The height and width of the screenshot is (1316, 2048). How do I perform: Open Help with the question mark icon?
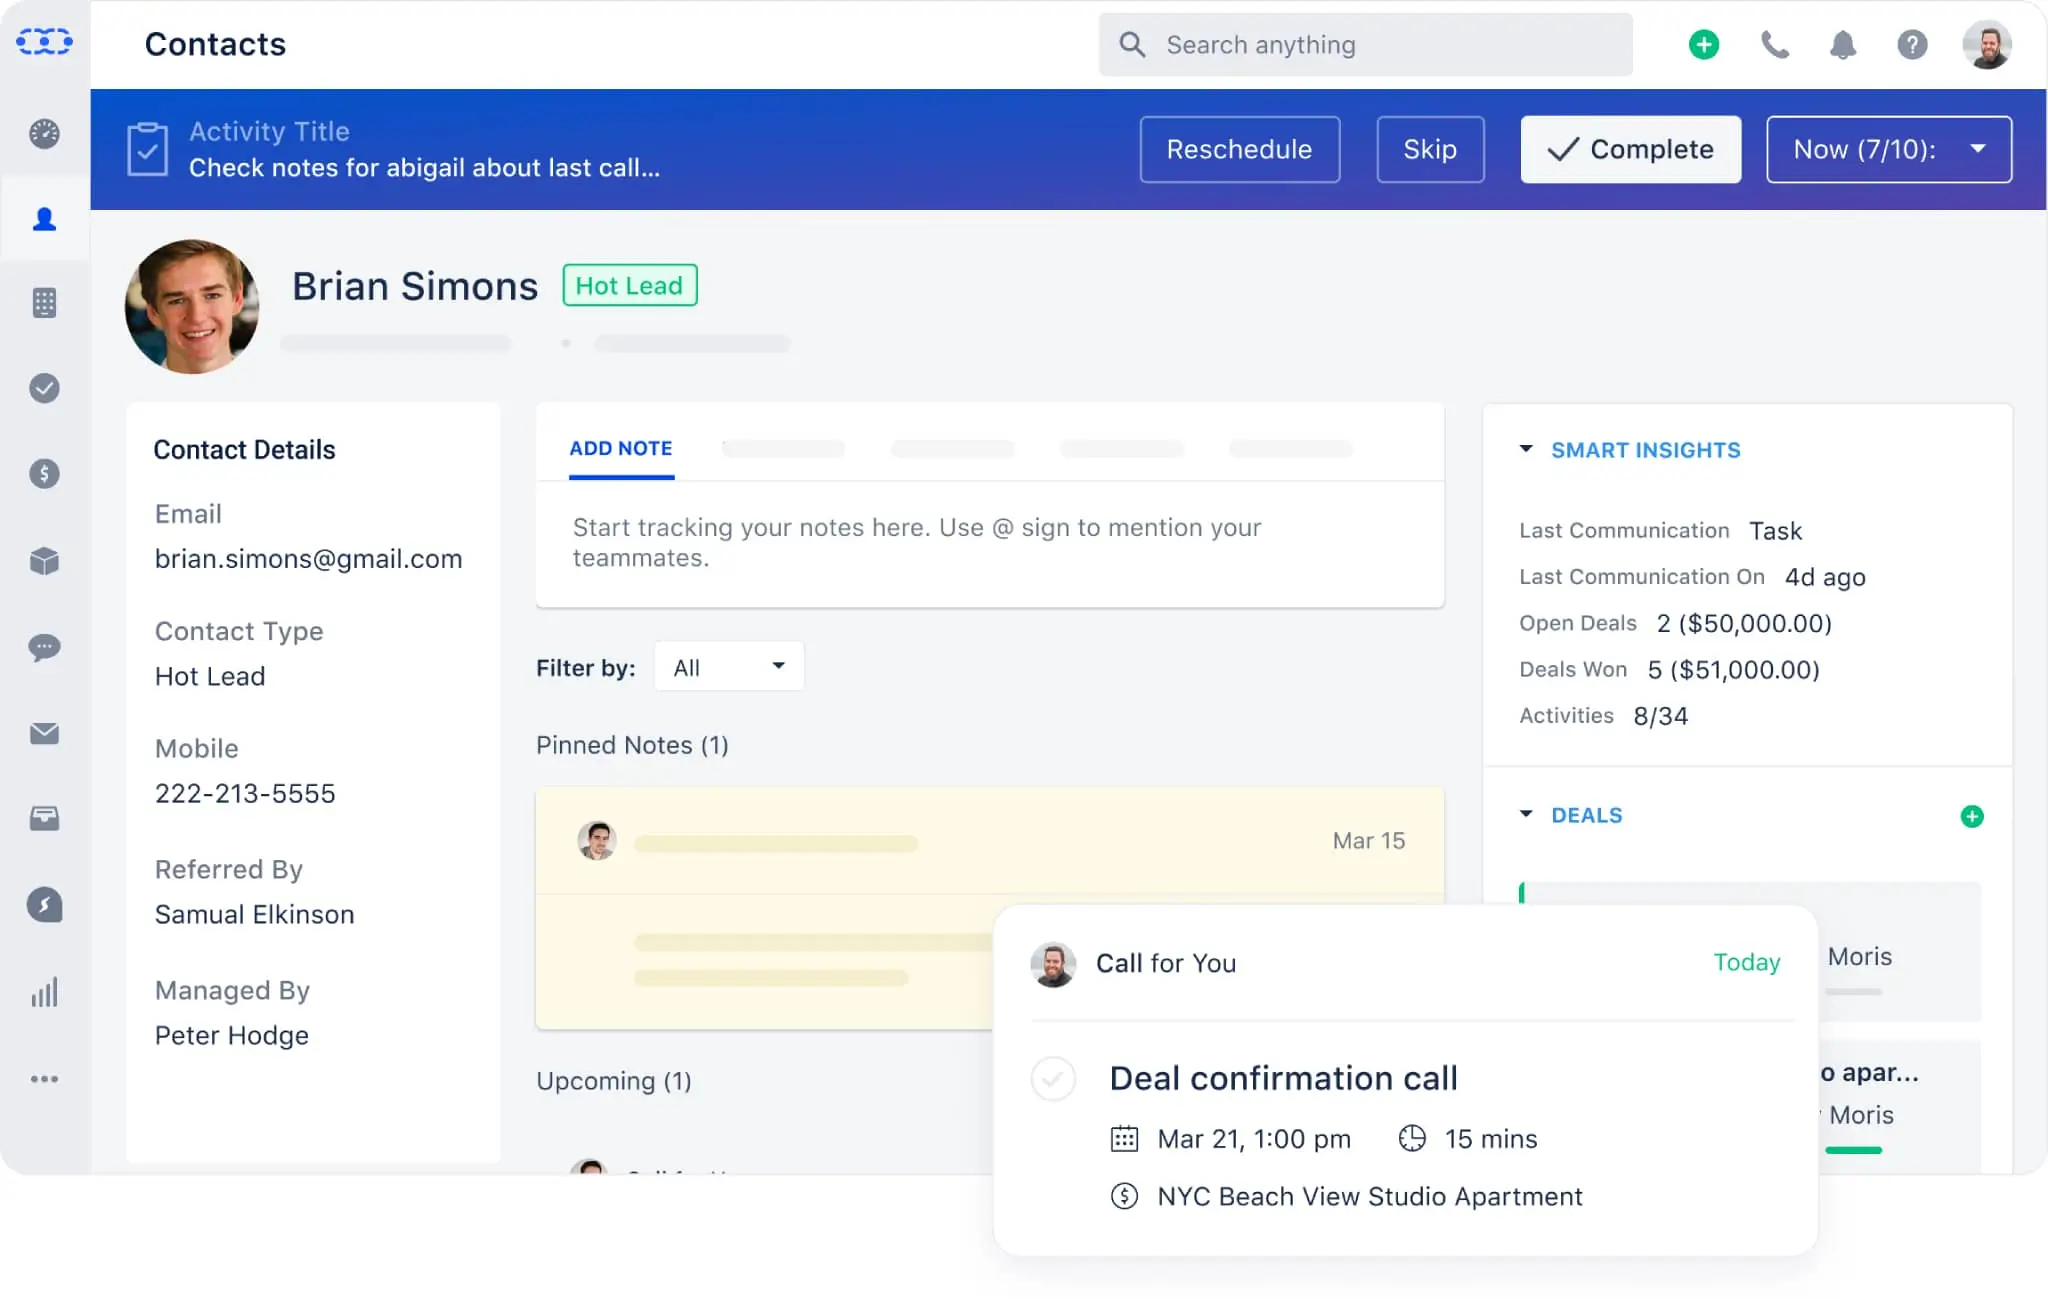1912,44
